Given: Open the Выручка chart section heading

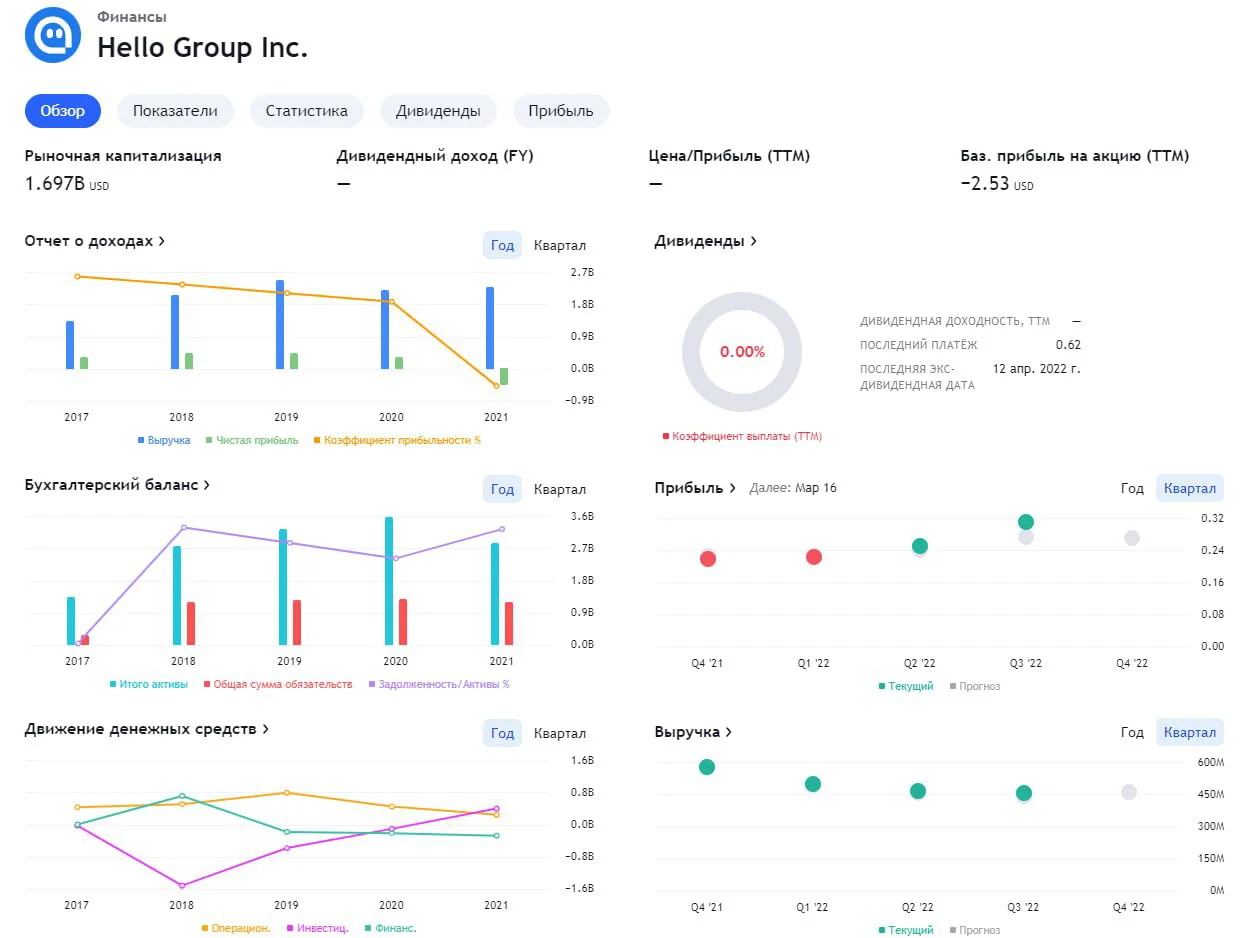Looking at the screenshot, I should pos(693,732).
